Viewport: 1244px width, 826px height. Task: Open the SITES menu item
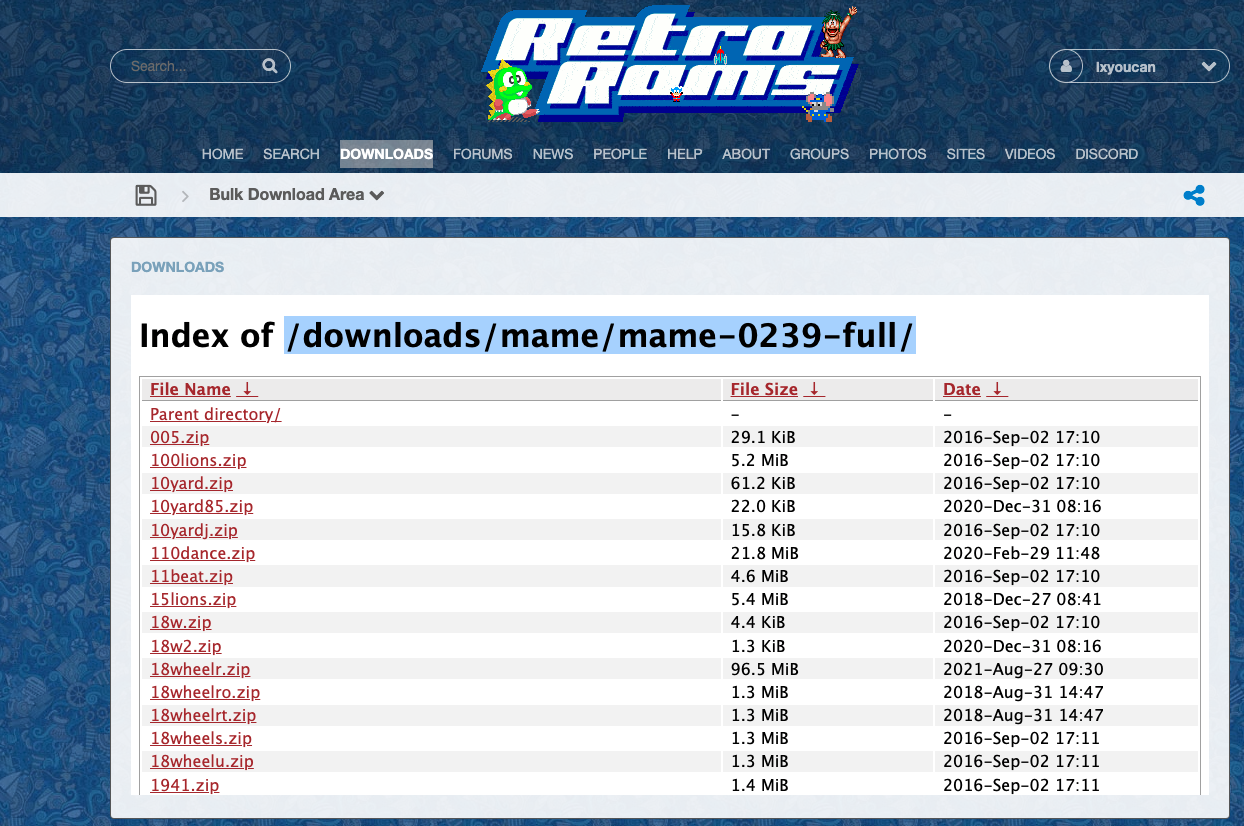coord(966,154)
